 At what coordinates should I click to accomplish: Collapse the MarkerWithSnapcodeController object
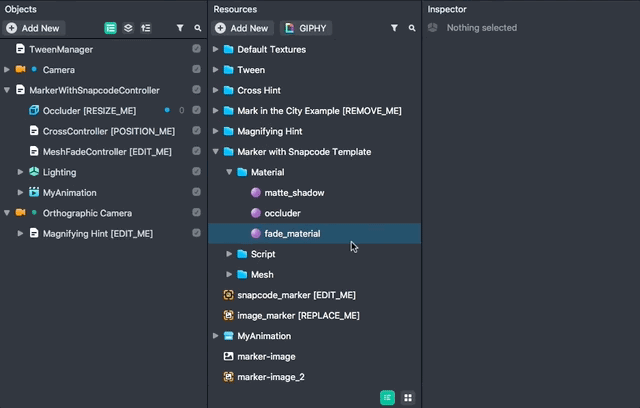tap(7, 90)
